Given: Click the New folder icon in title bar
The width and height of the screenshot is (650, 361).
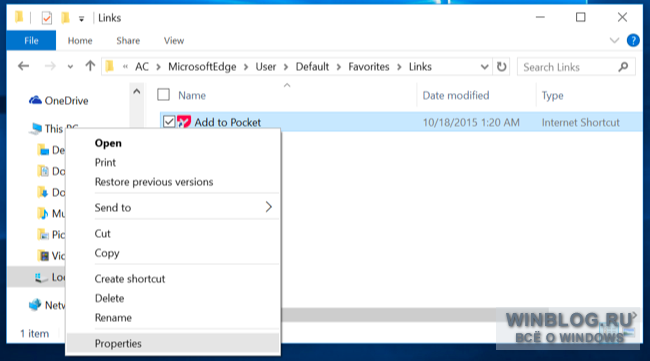Looking at the screenshot, I should (x=65, y=18).
